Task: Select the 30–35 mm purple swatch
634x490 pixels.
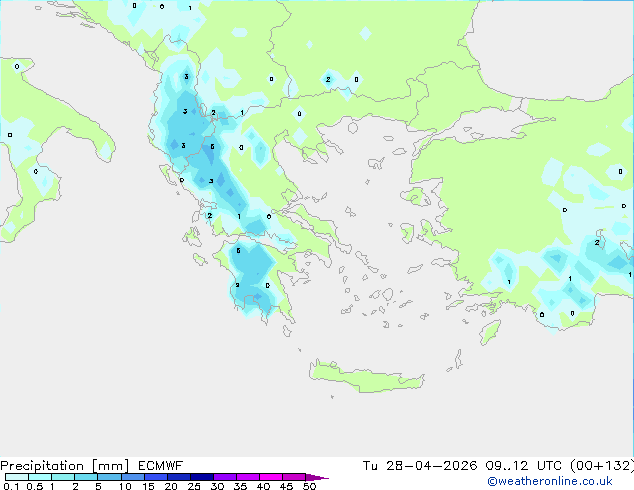Action: [224, 477]
